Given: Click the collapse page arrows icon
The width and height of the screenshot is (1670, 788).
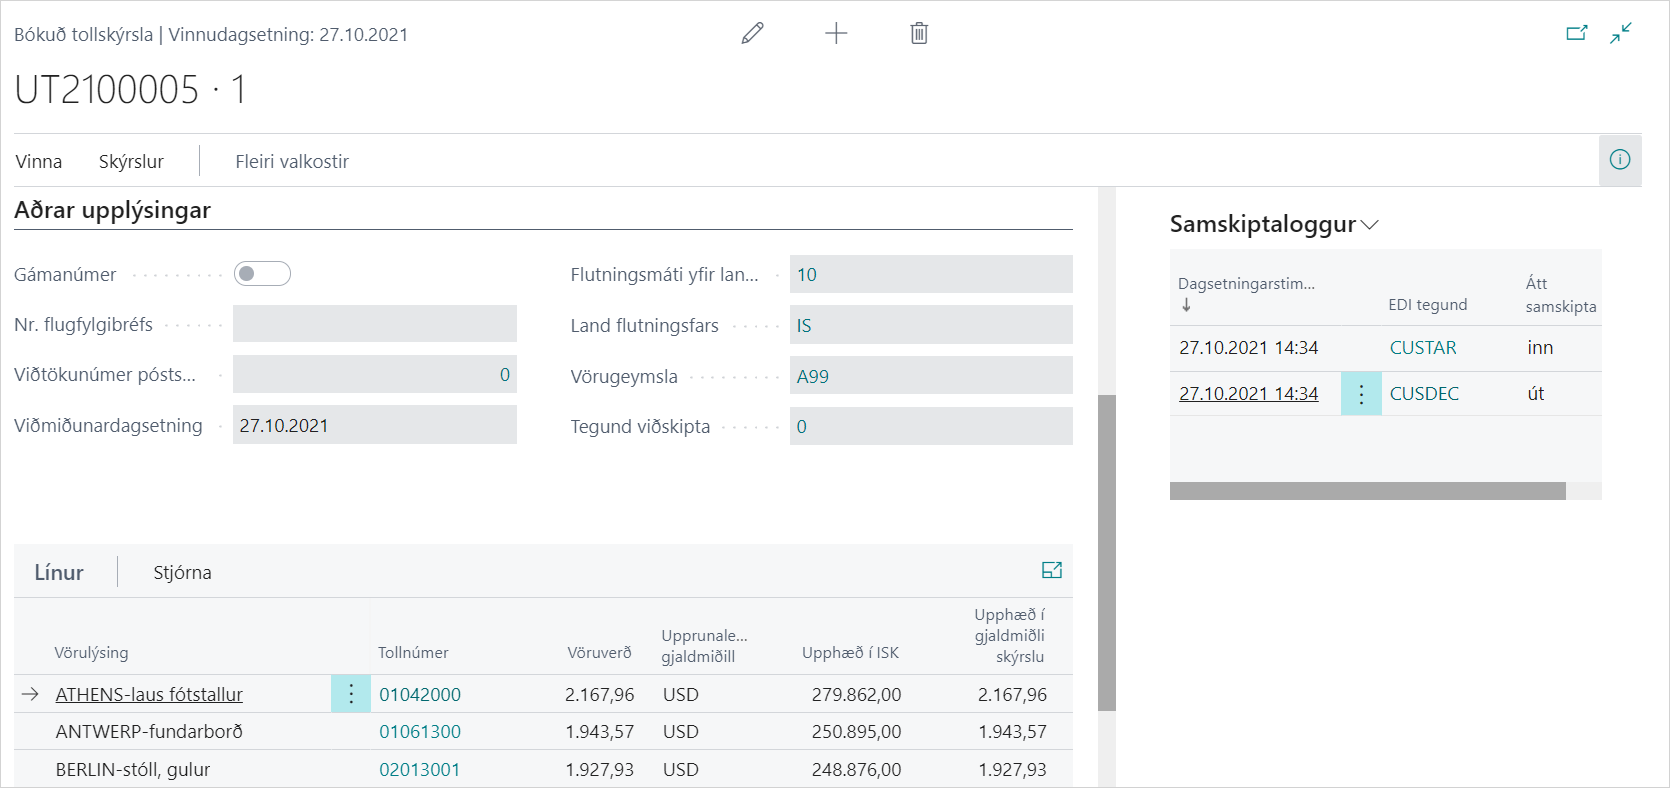Looking at the screenshot, I should [1621, 34].
